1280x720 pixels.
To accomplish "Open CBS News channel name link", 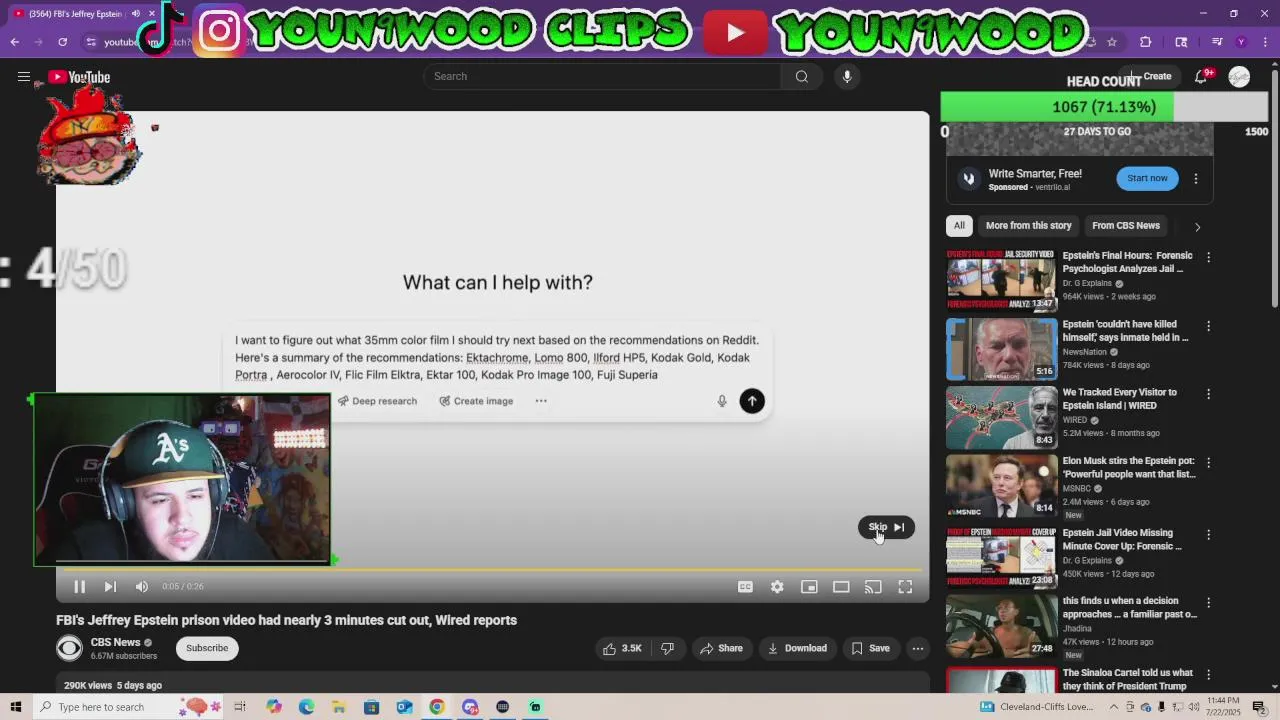I will pyautogui.click(x=115, y=642).
